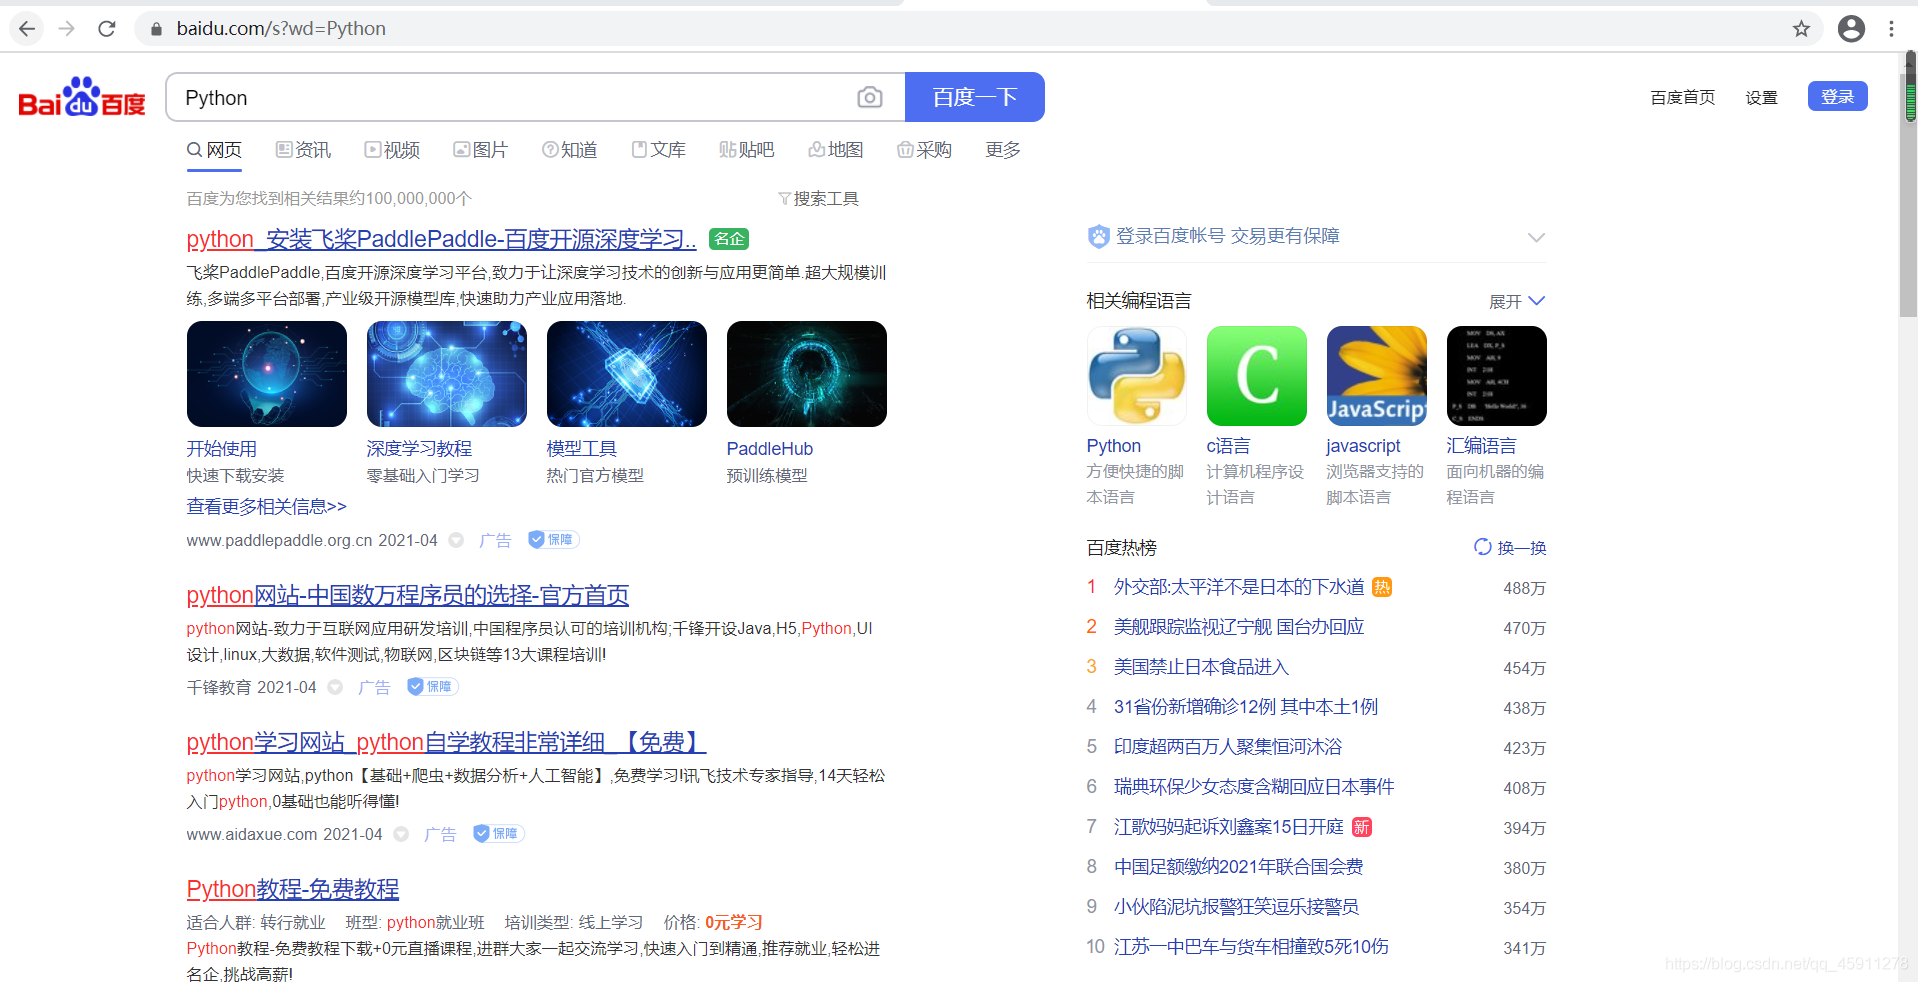The width and height of the screenshot is (1918, 982).
Task: Open the 更多 search categories
Action: click(1003, 150)
